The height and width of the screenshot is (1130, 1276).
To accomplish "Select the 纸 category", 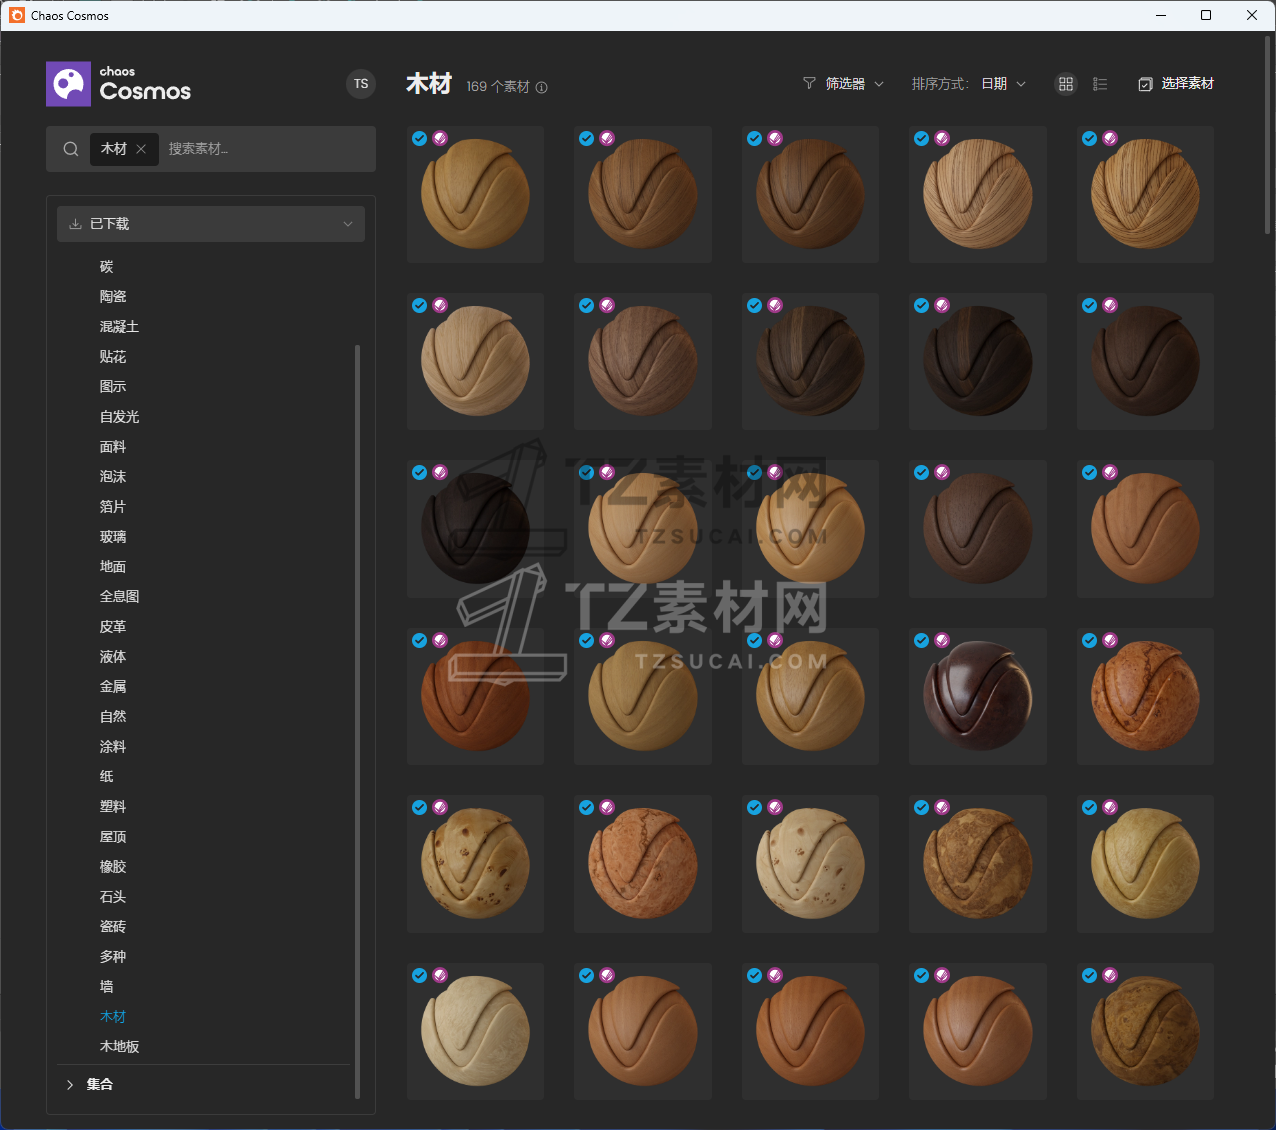I will pyautogui.click(x=107, y=777).
